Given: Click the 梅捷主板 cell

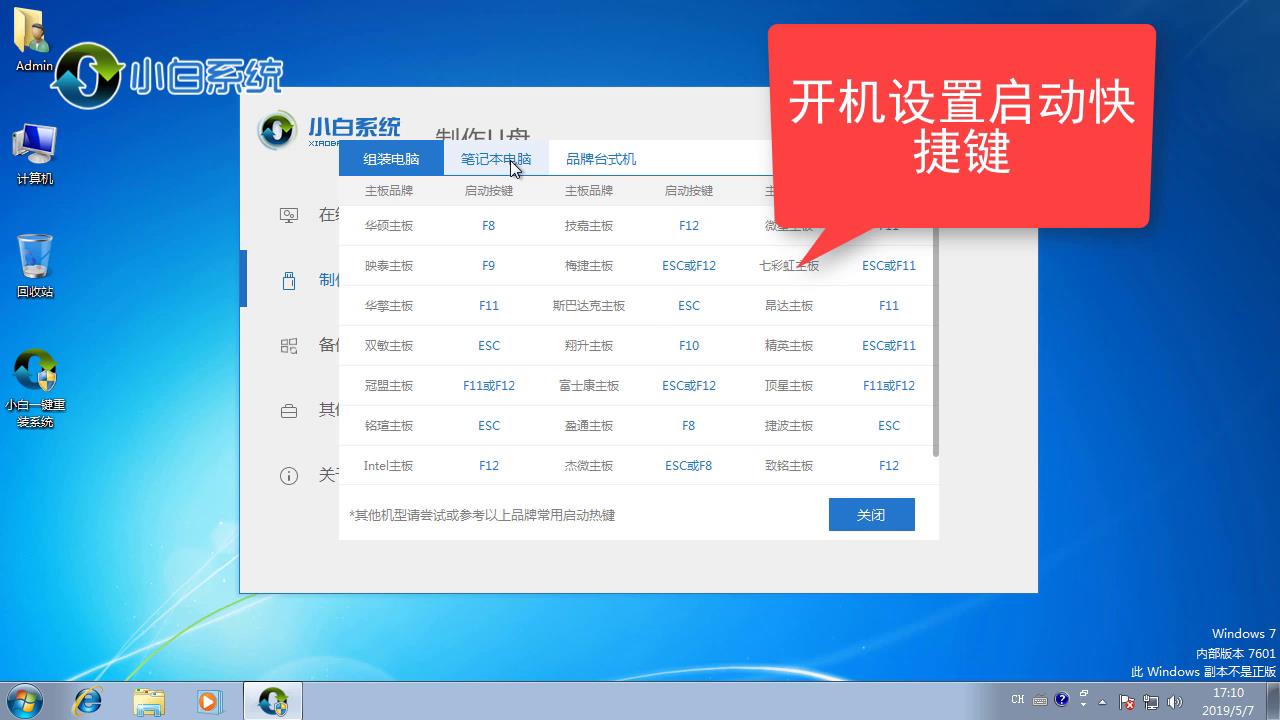Looking at the screenshot, I should tap(589, 265).
